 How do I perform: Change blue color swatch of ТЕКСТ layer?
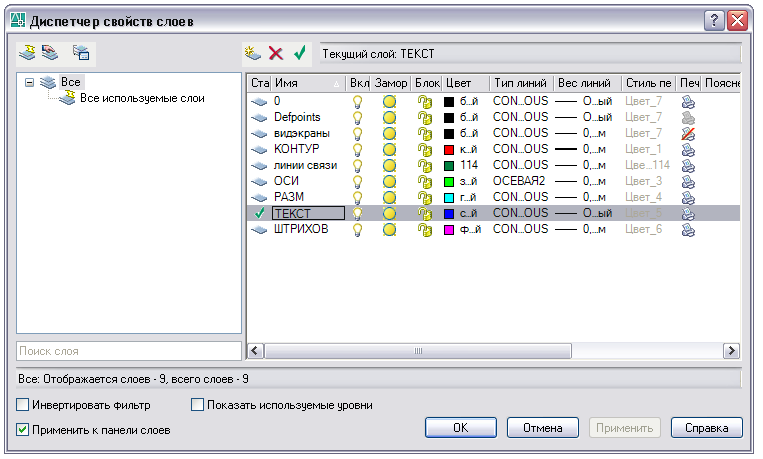point(449,214)
